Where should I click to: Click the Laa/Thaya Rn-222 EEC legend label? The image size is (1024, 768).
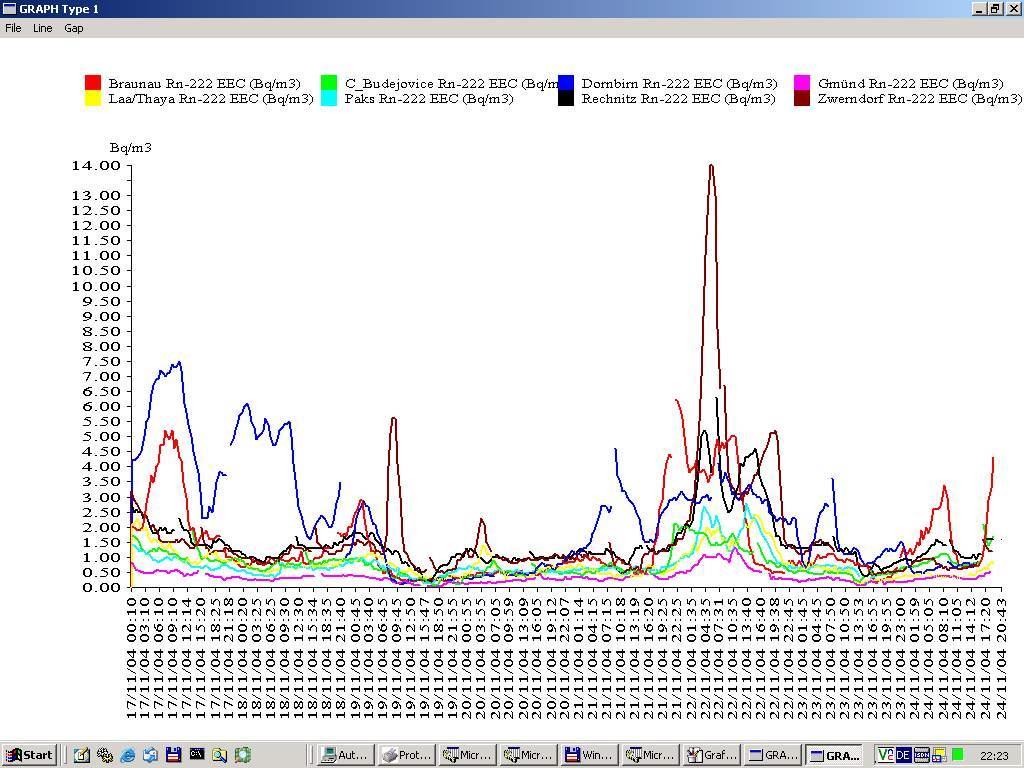(211, 99)
